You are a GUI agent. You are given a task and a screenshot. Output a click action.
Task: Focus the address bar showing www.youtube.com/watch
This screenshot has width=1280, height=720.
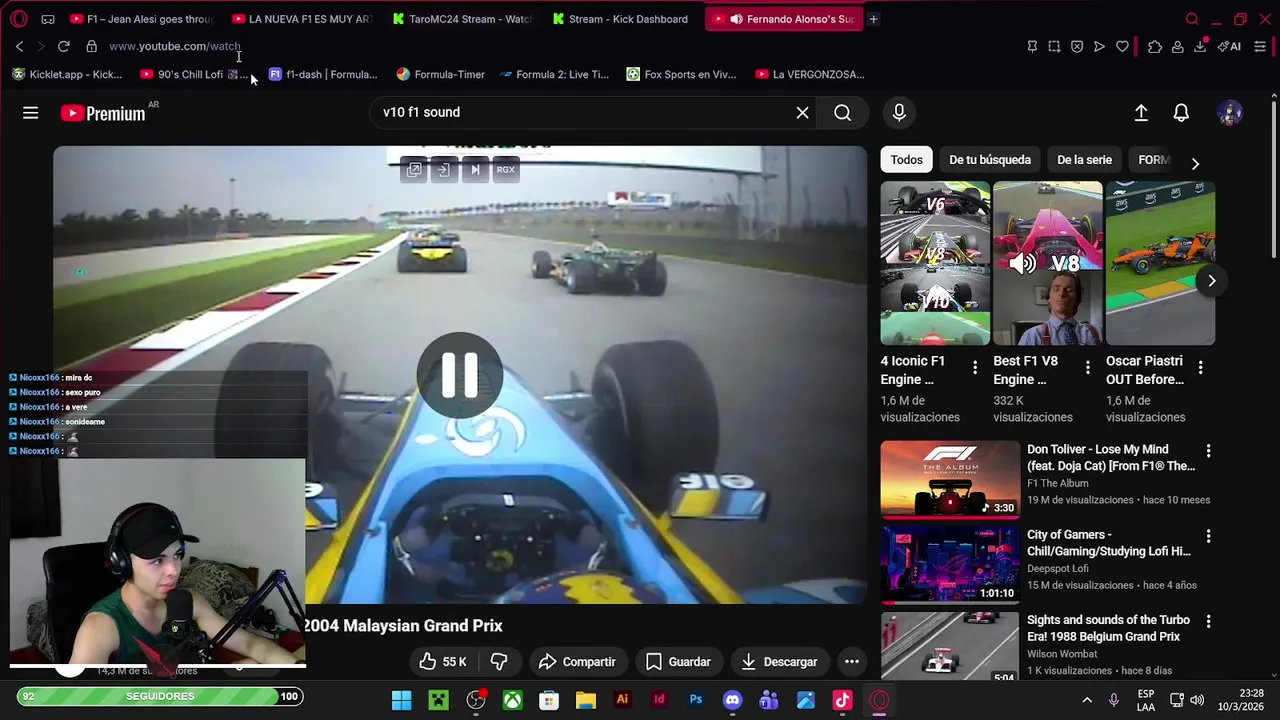tap(175, 46)
